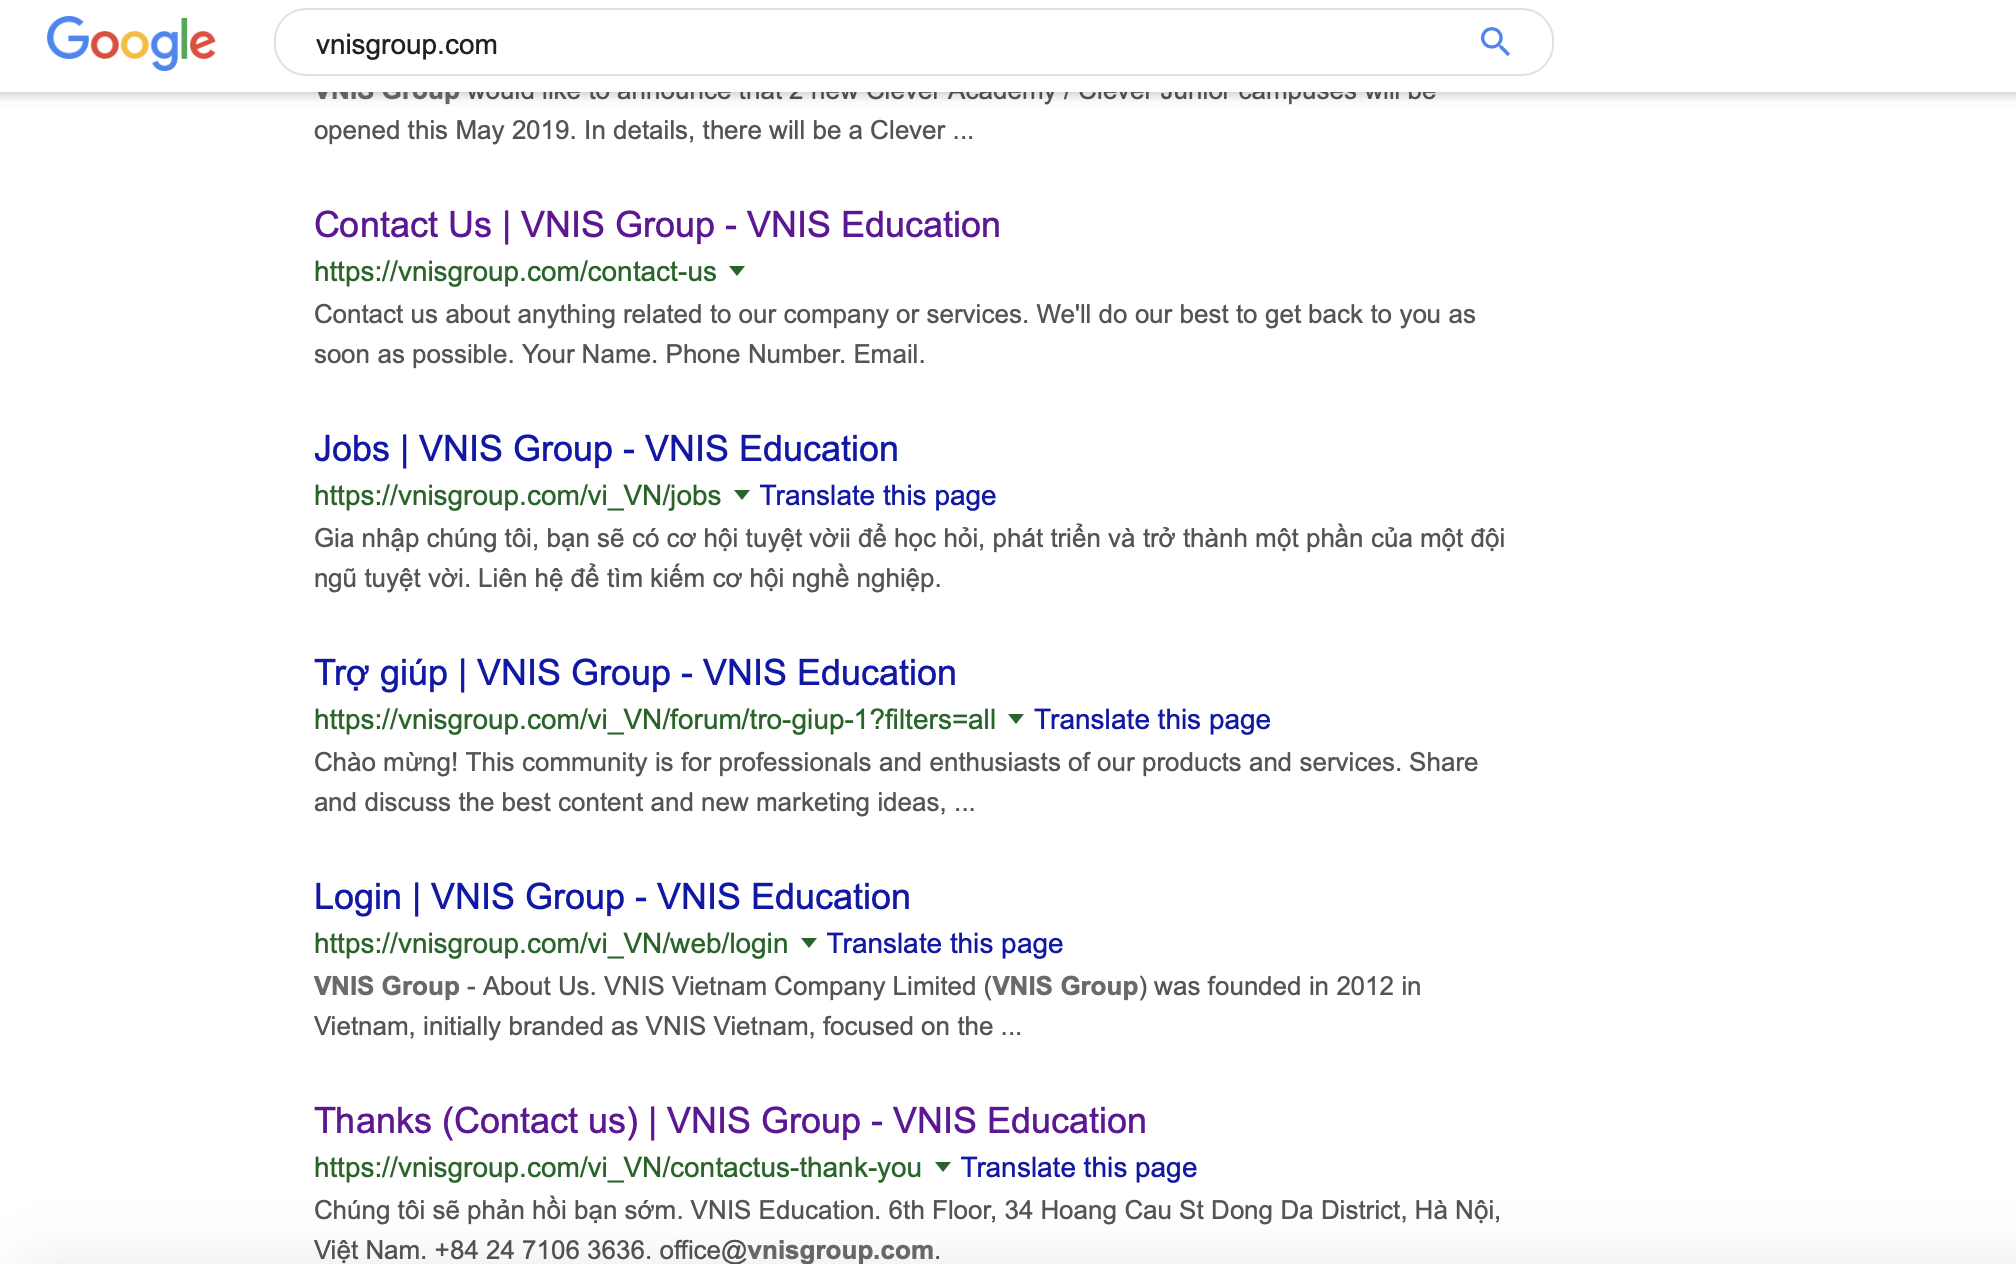Screen dimensions: 2016x1264
Task: Expand the arrow after the tro-giup-1 forum URL
Action: click(x=1016, y=719)
